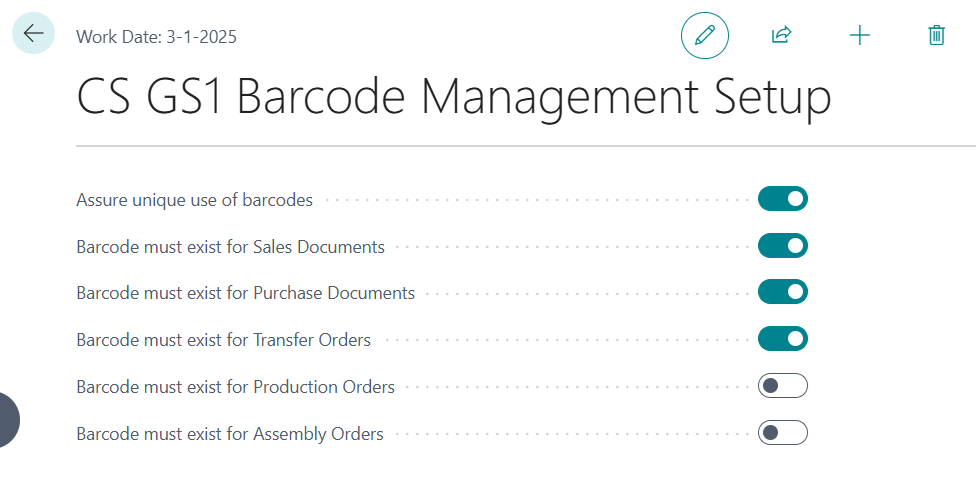
Task: Click the pencil edit icon
Action: click(705, 35)
